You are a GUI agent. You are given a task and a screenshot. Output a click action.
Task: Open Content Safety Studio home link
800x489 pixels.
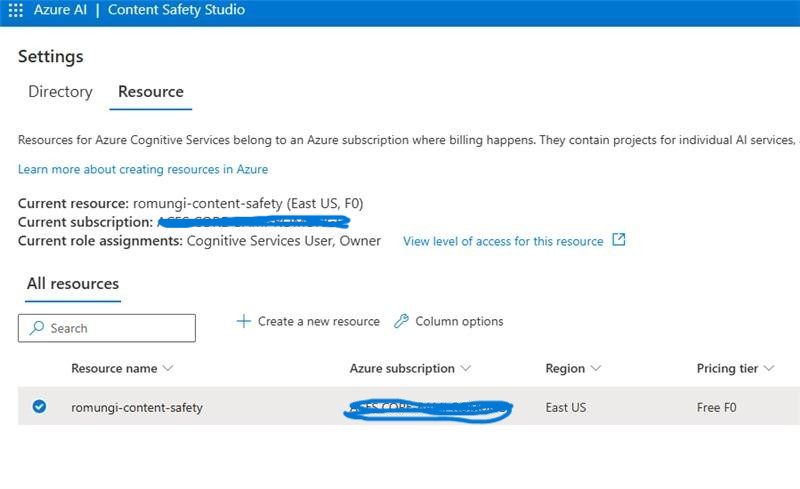tap(176, 10)
